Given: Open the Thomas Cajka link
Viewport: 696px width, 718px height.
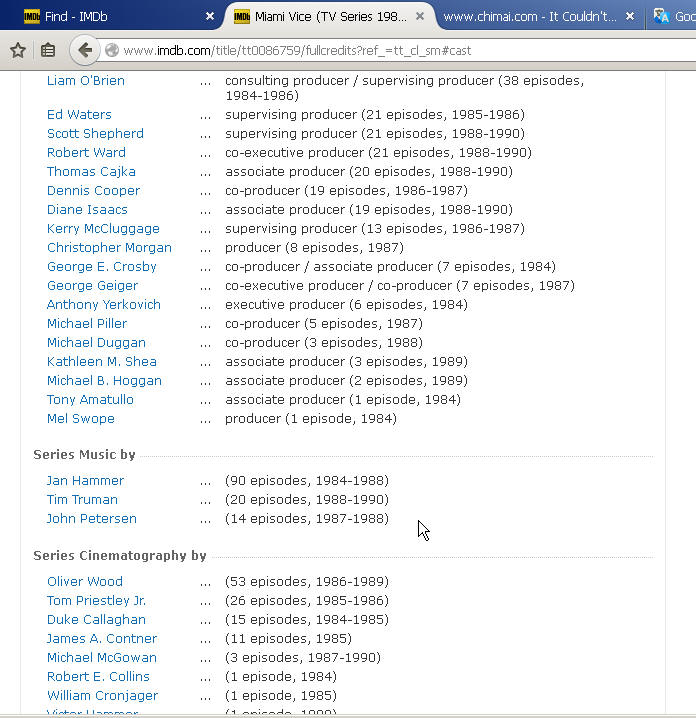Looking at the screenshot, I should point(91,172).
